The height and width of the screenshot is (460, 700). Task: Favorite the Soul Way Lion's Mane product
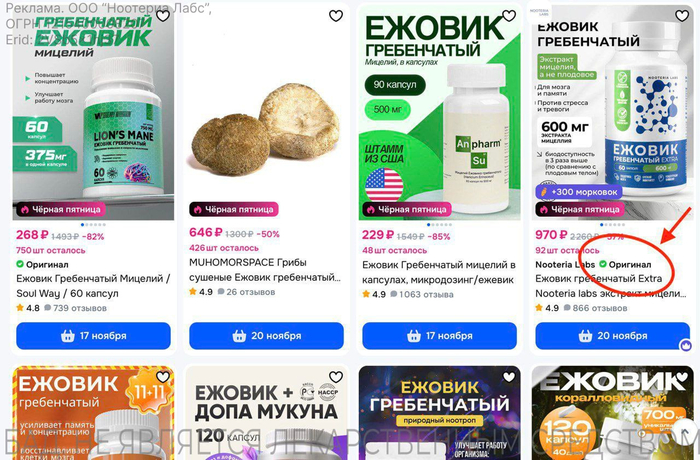point(163,16)
